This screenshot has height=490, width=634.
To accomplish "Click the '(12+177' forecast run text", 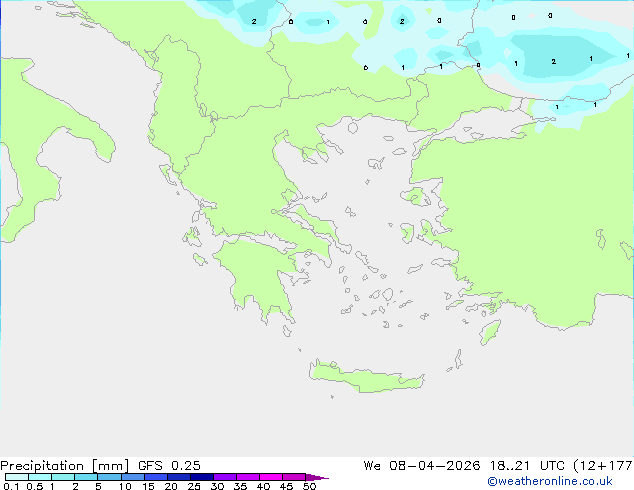I will pos(602,466).
